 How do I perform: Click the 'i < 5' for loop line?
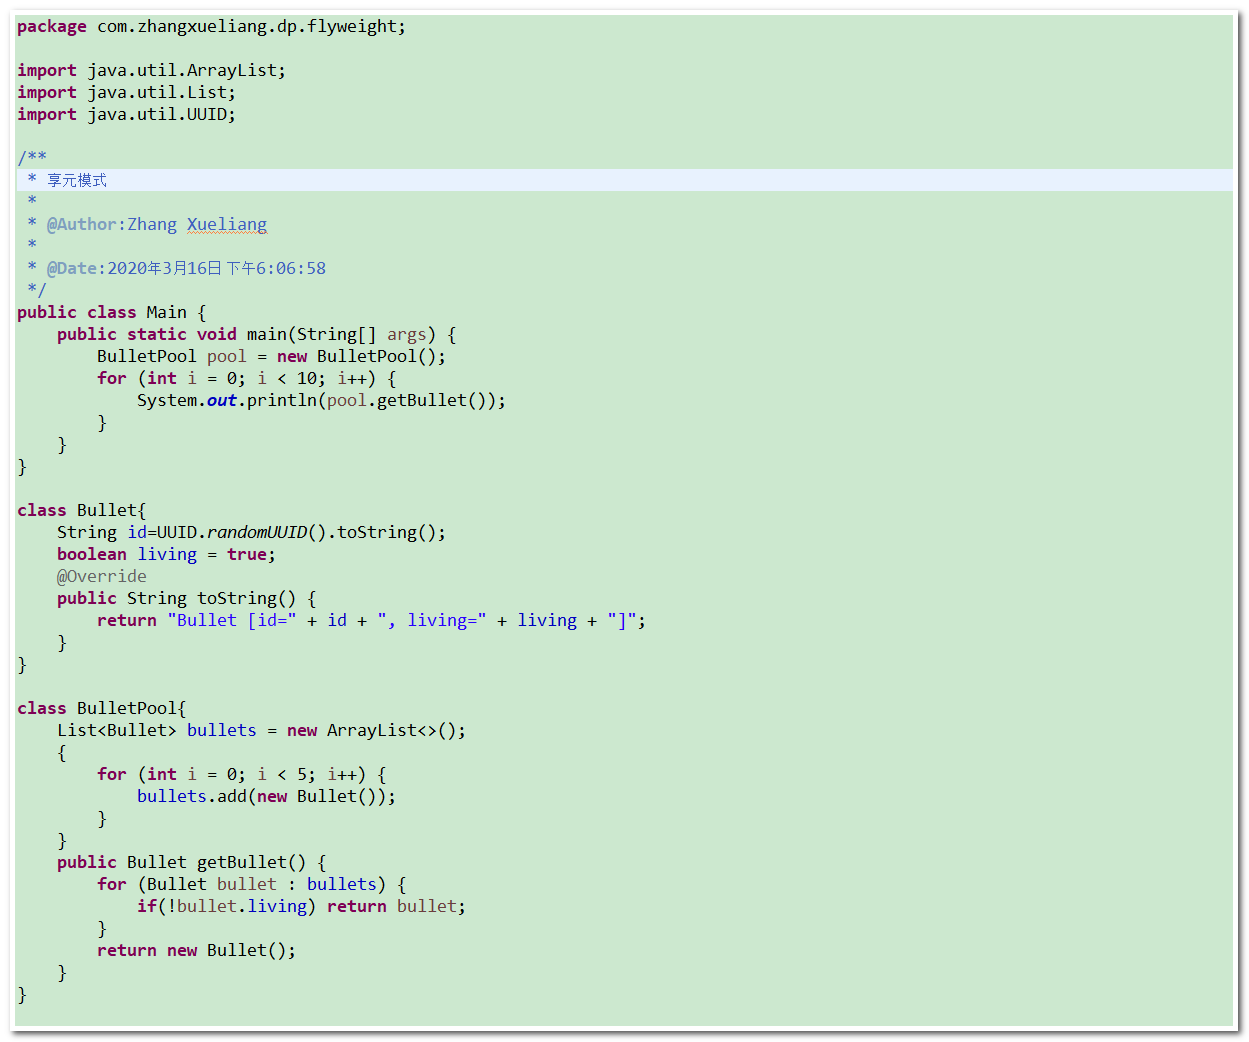pos(241,775)
